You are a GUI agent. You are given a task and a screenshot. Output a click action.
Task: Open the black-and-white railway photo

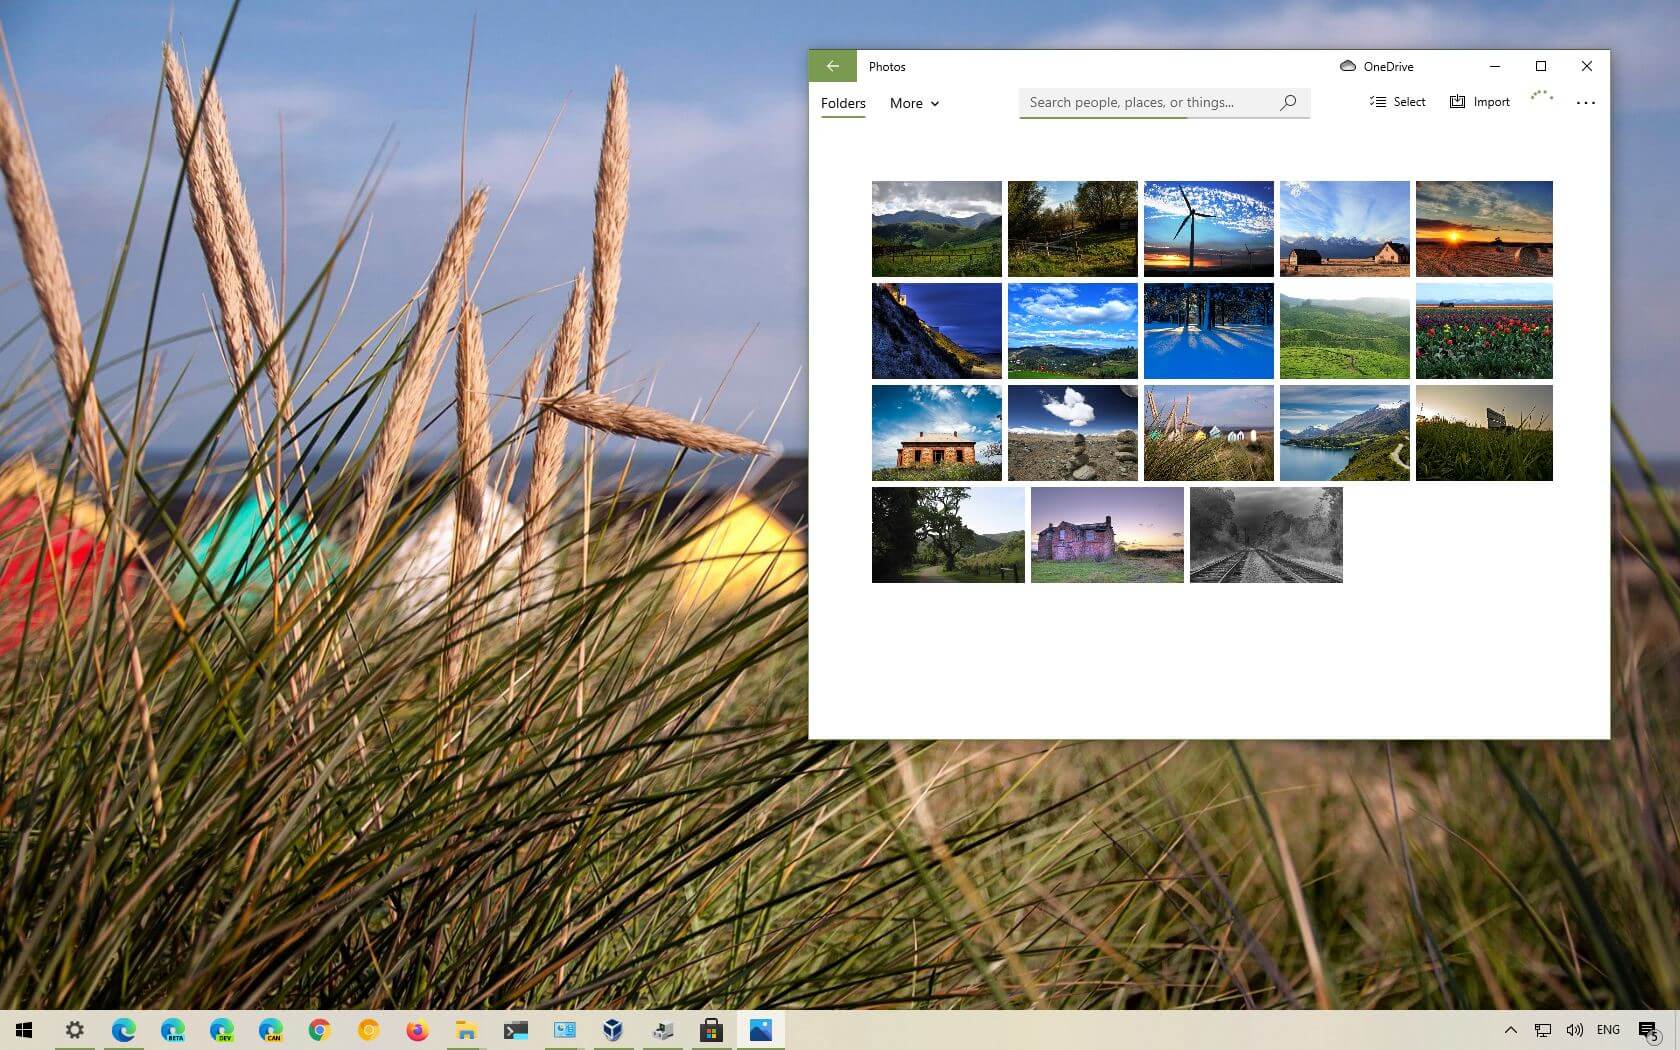click(x=1265, y=535)
